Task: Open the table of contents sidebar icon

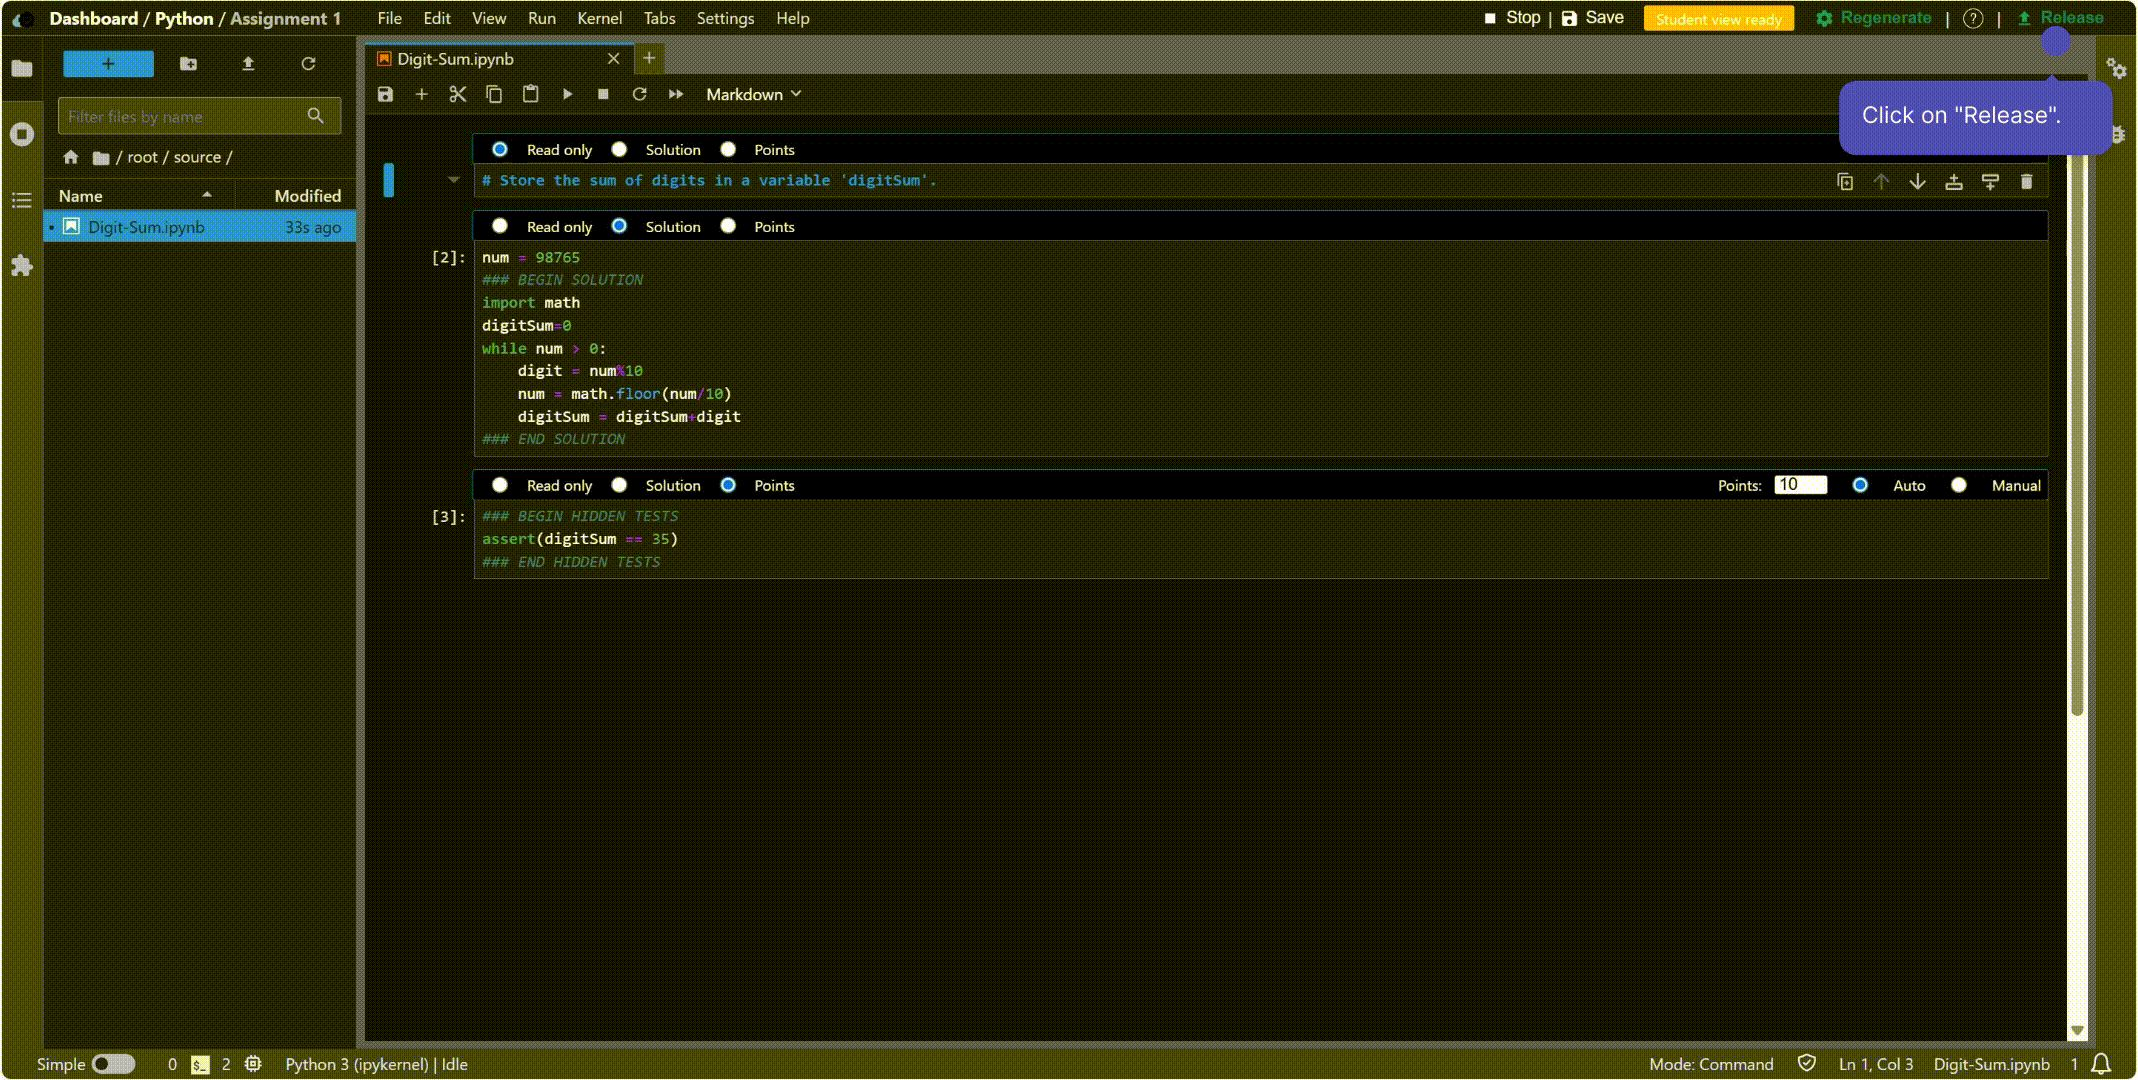Action: coord(22,200)
